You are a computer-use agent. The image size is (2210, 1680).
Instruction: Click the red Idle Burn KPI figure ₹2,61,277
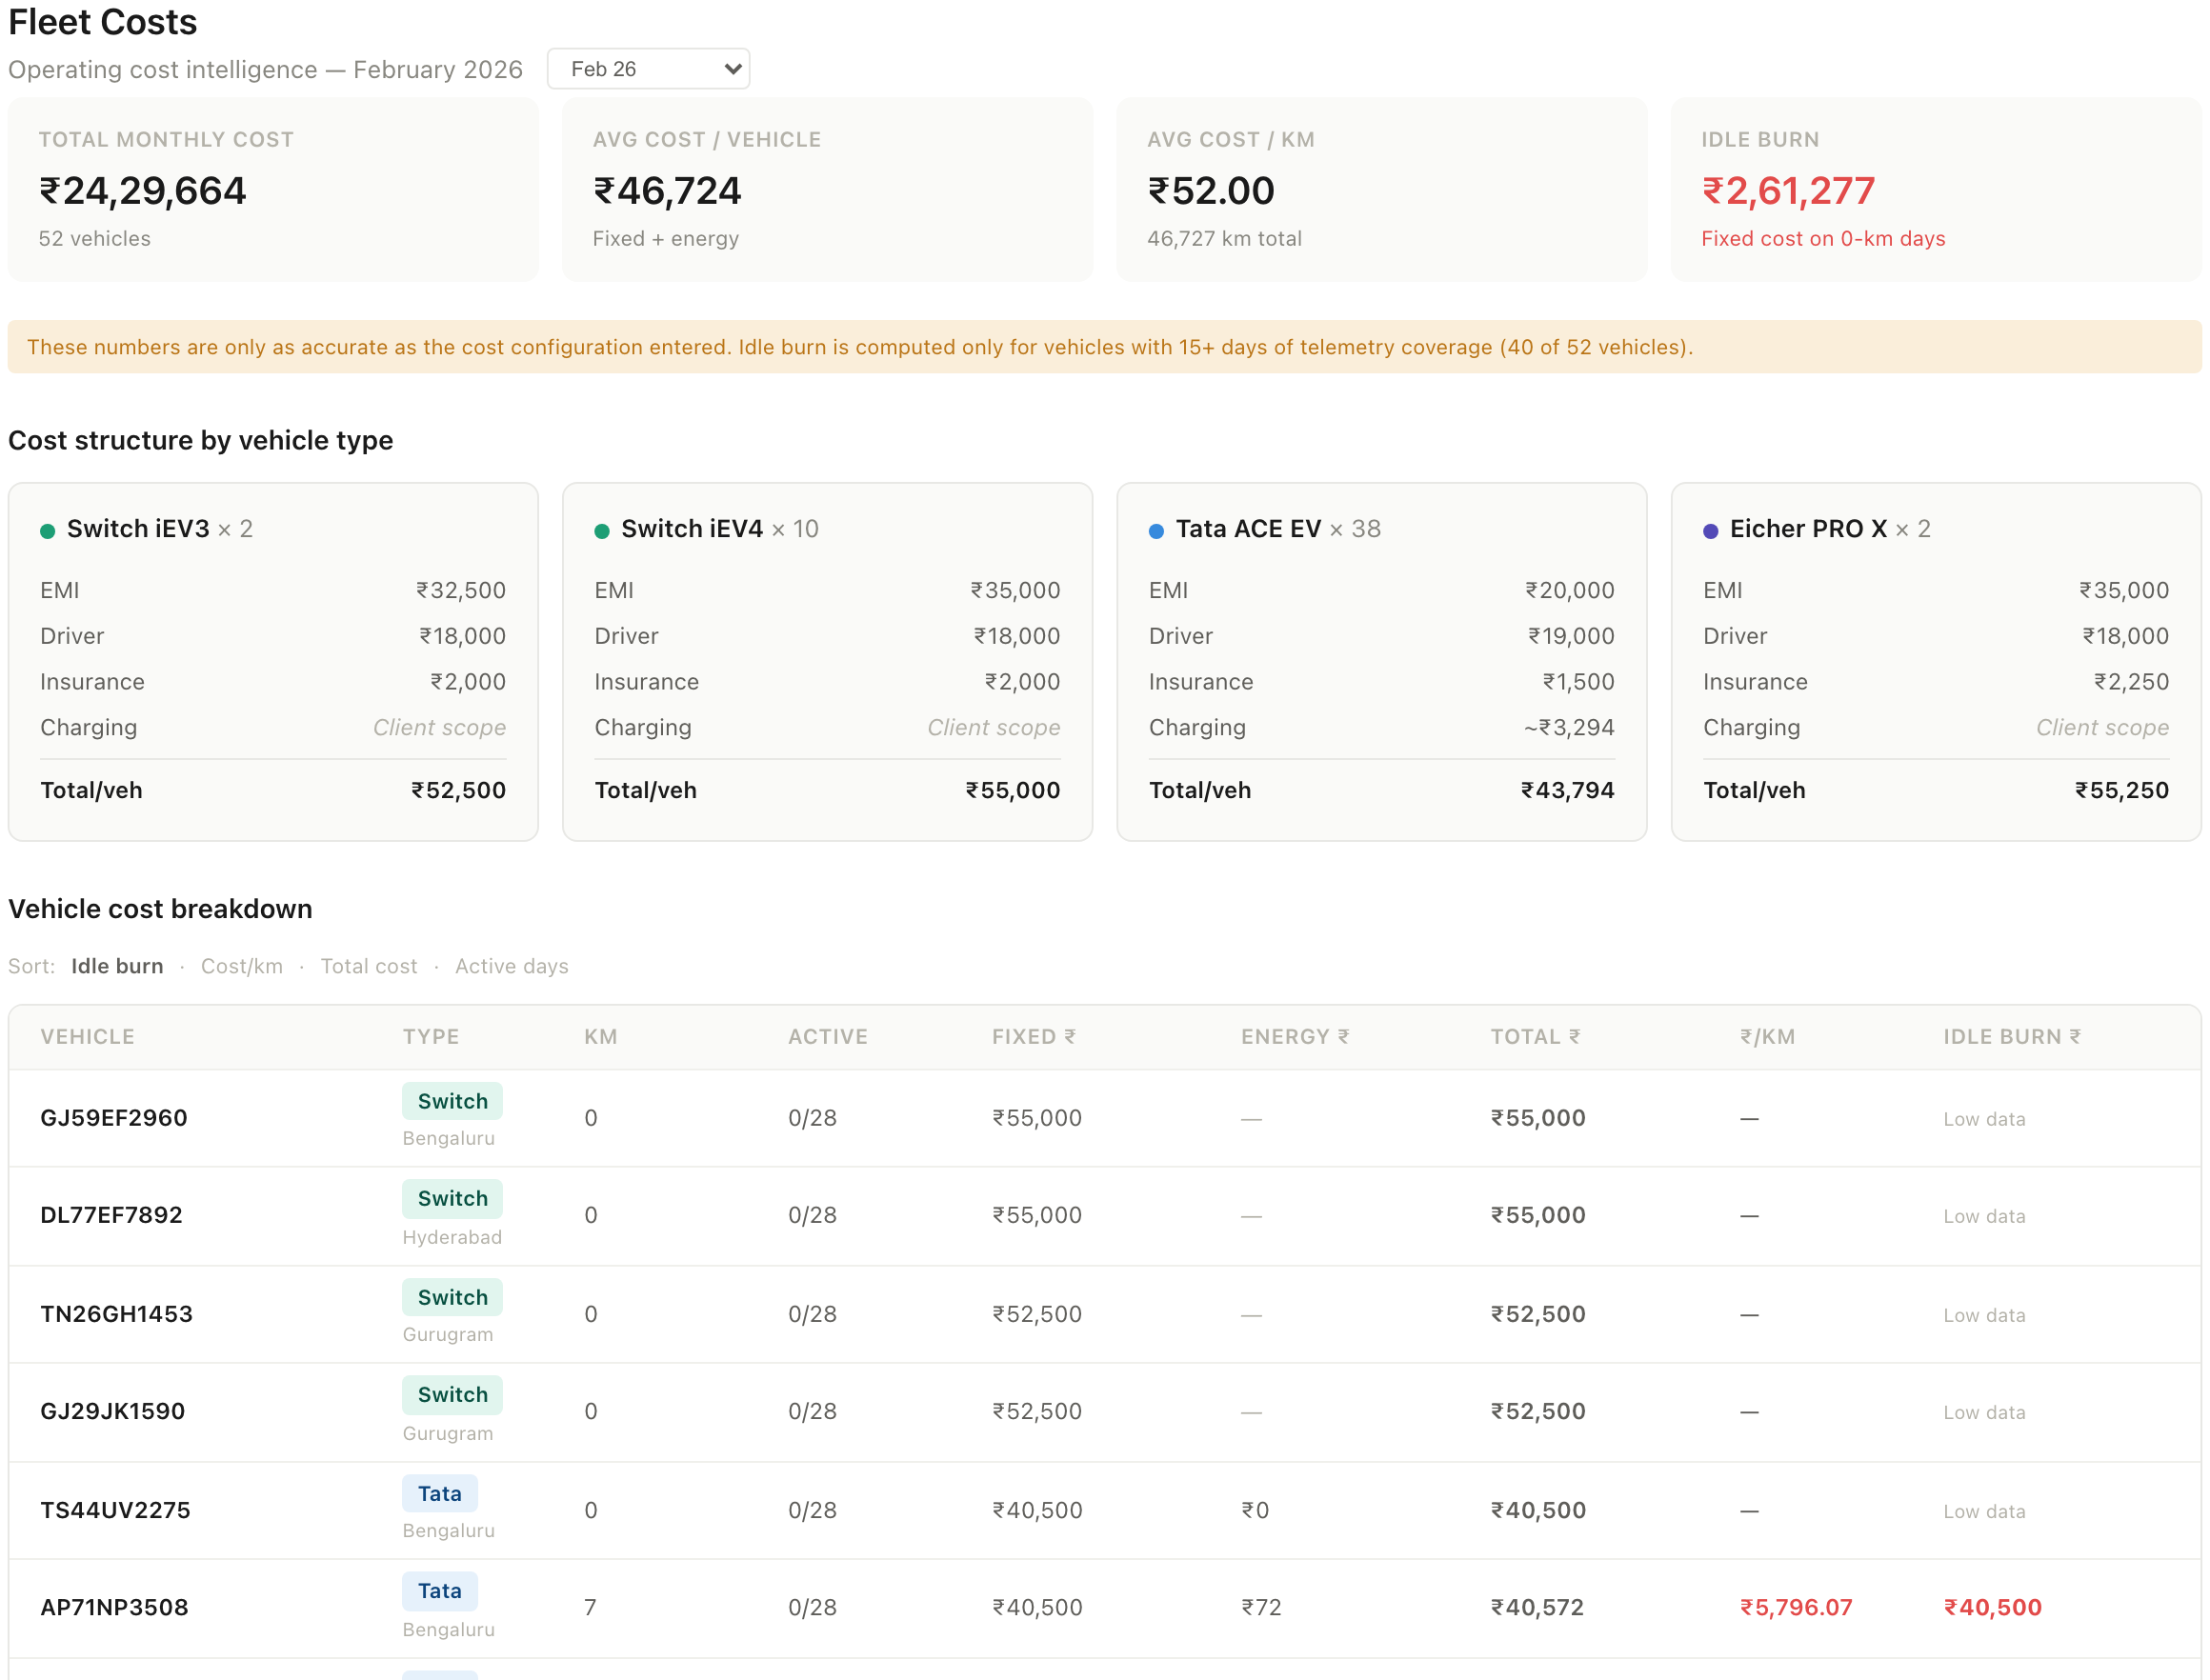(1787, 191)
